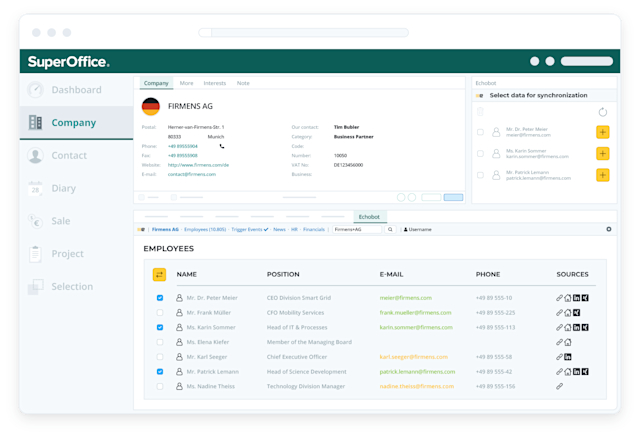The image size is (640, 438).
Task: Click link source icon for Nadine Theiss
Action: click(x=560, y=386)
